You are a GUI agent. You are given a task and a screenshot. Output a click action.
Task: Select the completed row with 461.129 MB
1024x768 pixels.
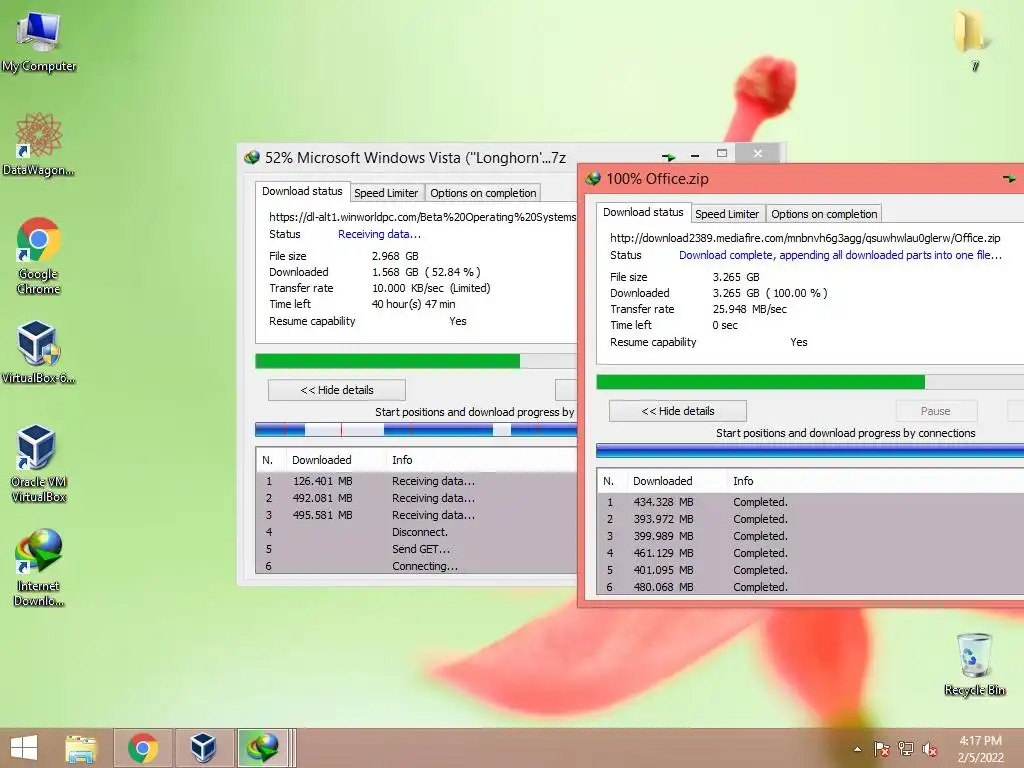[x=811, y=553]
